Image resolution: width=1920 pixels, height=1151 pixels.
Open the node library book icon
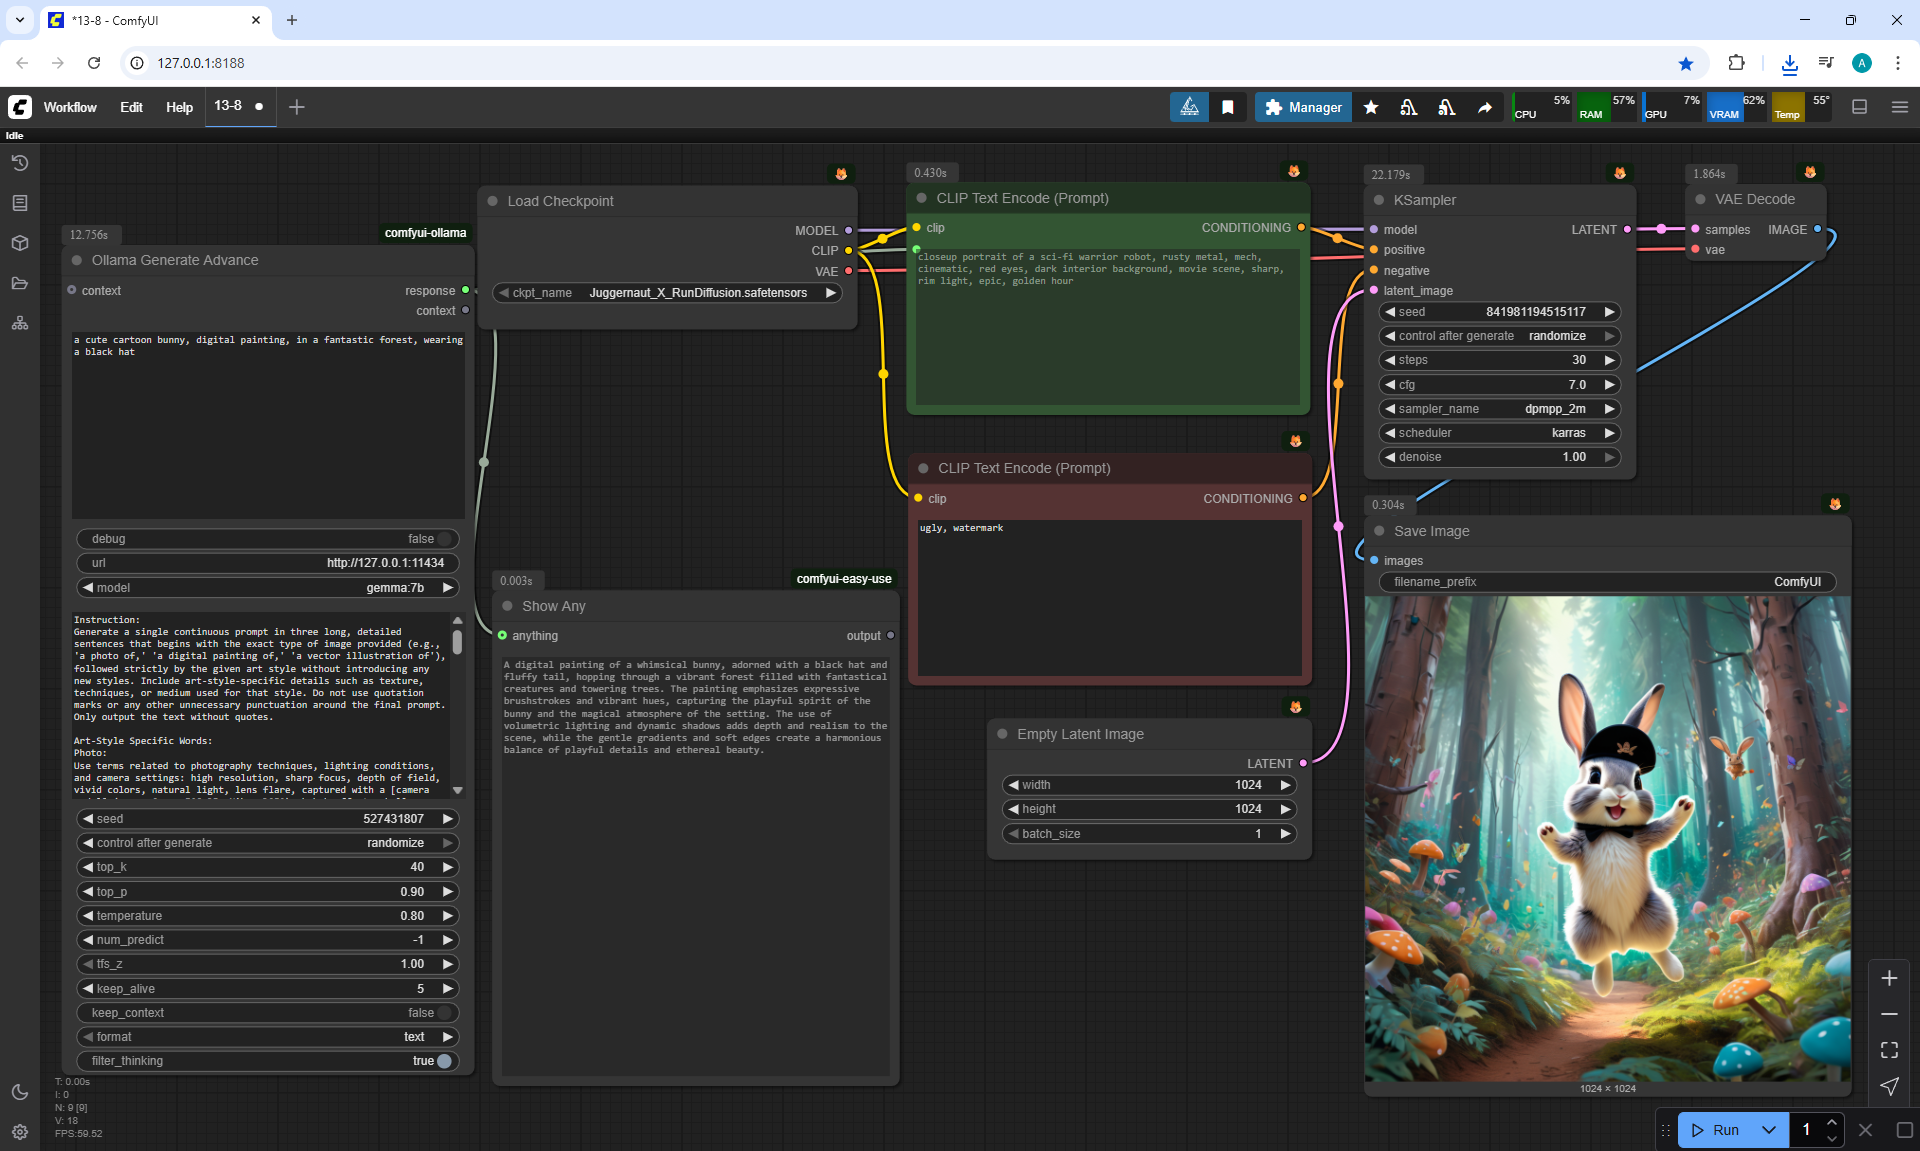click(20, 203)
